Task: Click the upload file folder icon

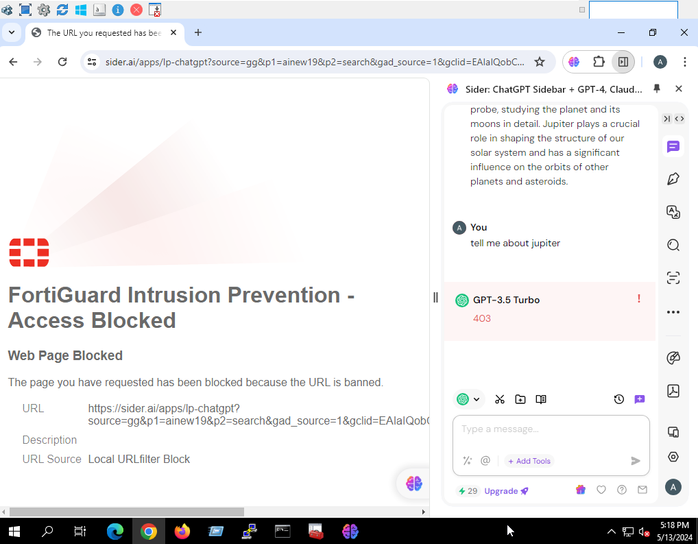Action: click(x=520, y=399)
